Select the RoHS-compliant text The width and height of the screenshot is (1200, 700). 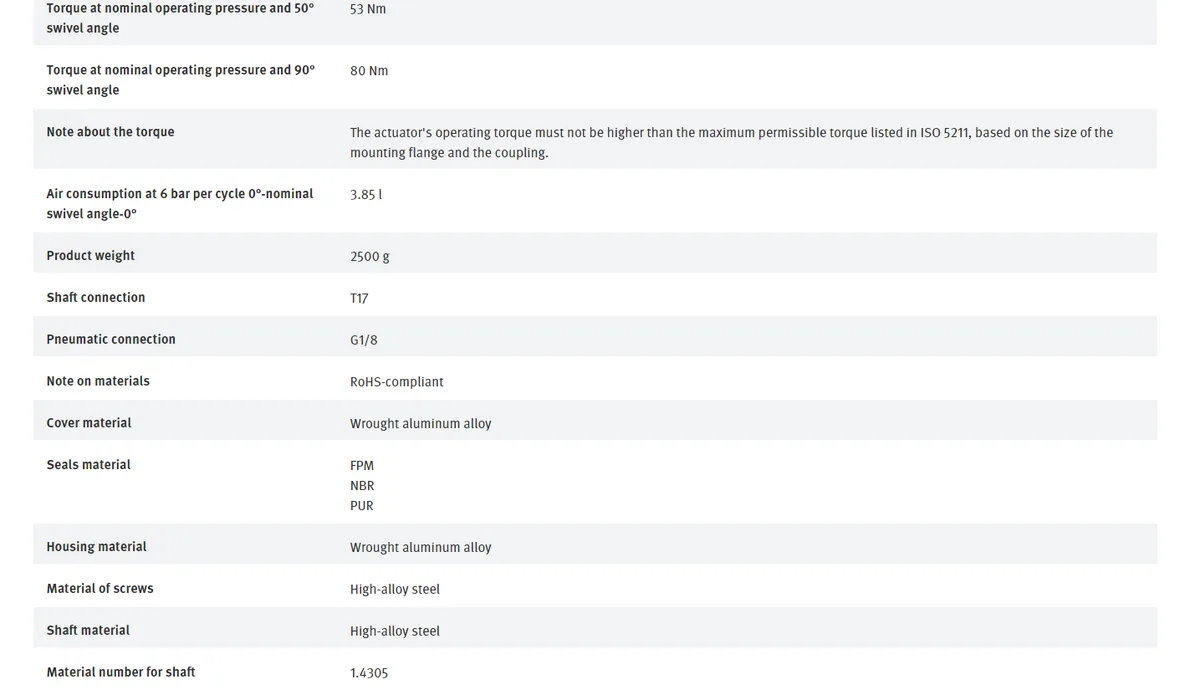[397, 382]
